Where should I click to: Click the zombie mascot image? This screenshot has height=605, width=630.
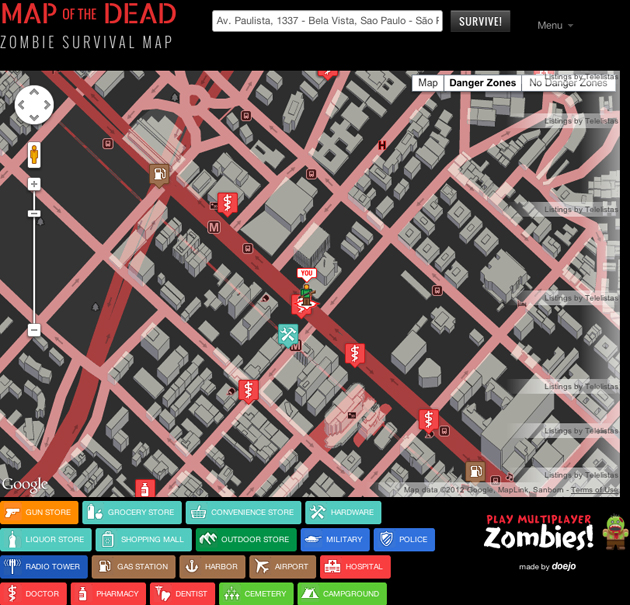click(x=615, y=531)
